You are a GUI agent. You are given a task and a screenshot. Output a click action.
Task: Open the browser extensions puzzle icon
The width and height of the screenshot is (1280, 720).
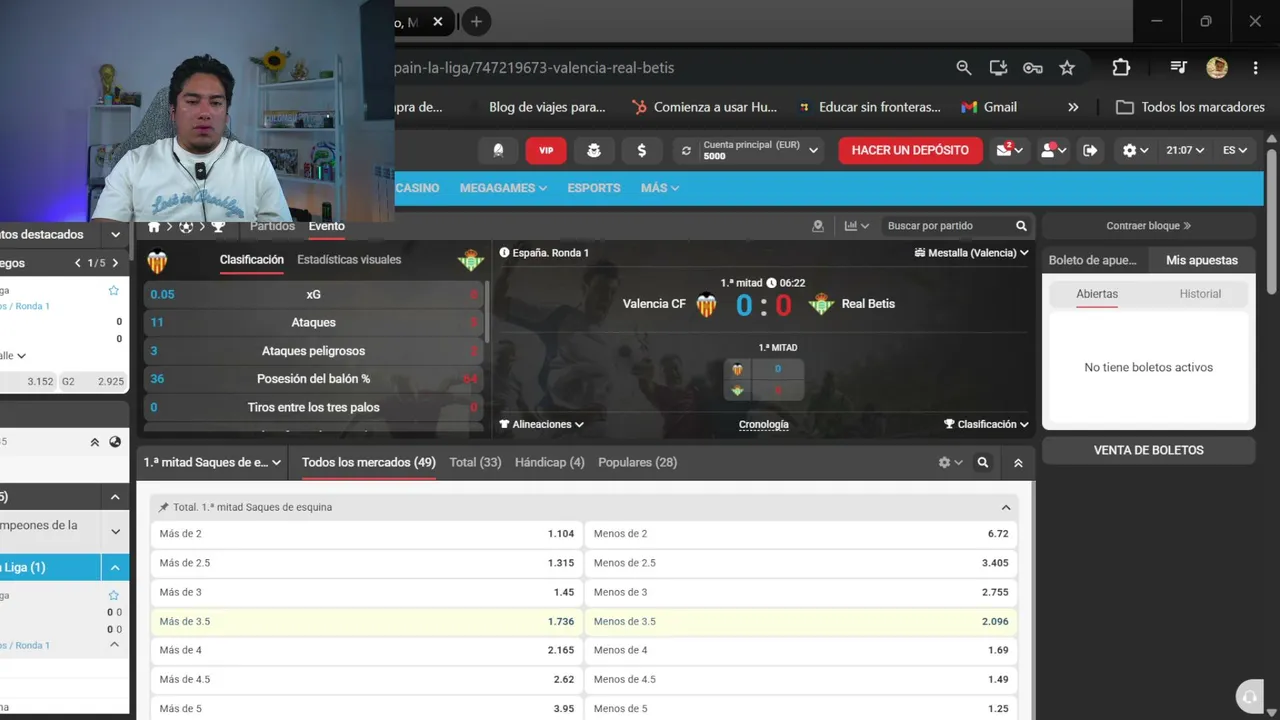point(1121,68)
